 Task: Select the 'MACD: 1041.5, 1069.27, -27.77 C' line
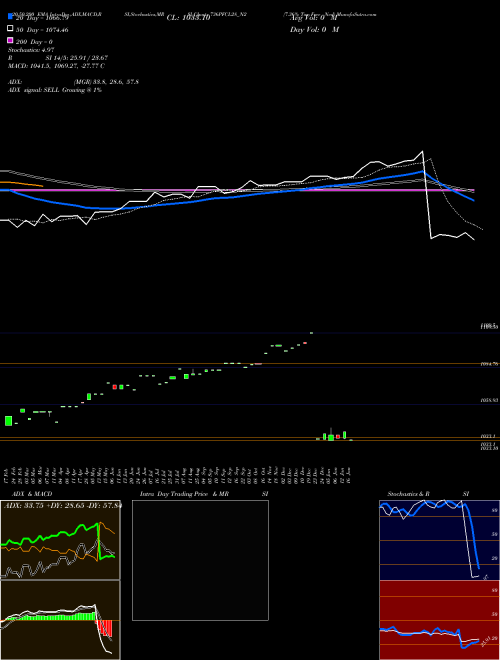[x=56, y=66]
